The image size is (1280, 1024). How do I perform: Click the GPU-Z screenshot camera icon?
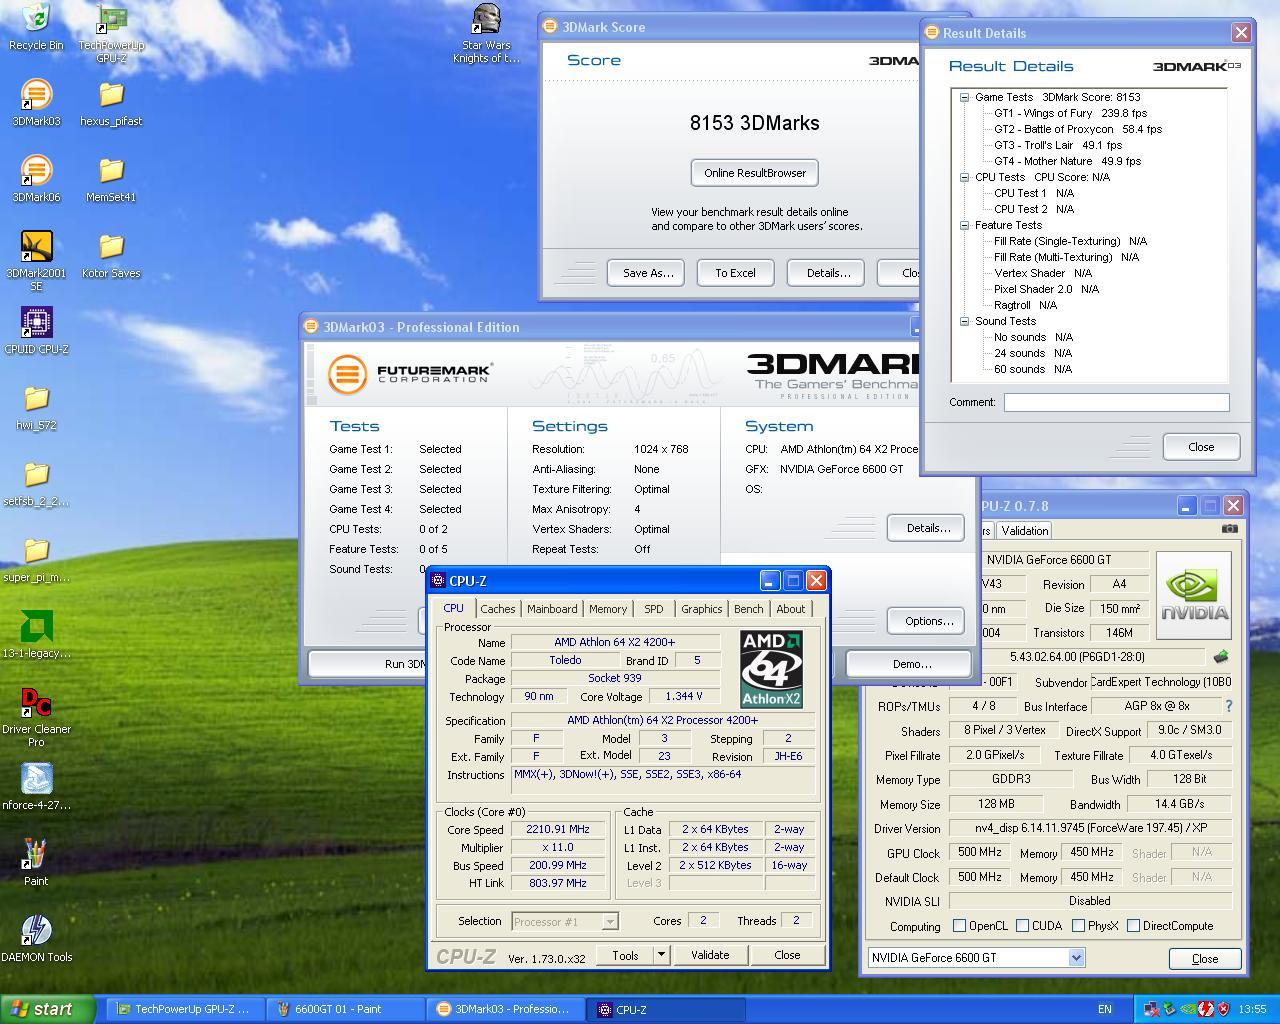coord(1229,529)
